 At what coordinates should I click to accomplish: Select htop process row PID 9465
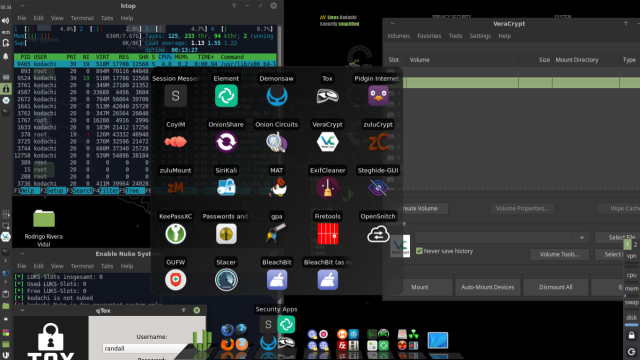(x=145, y=64)
